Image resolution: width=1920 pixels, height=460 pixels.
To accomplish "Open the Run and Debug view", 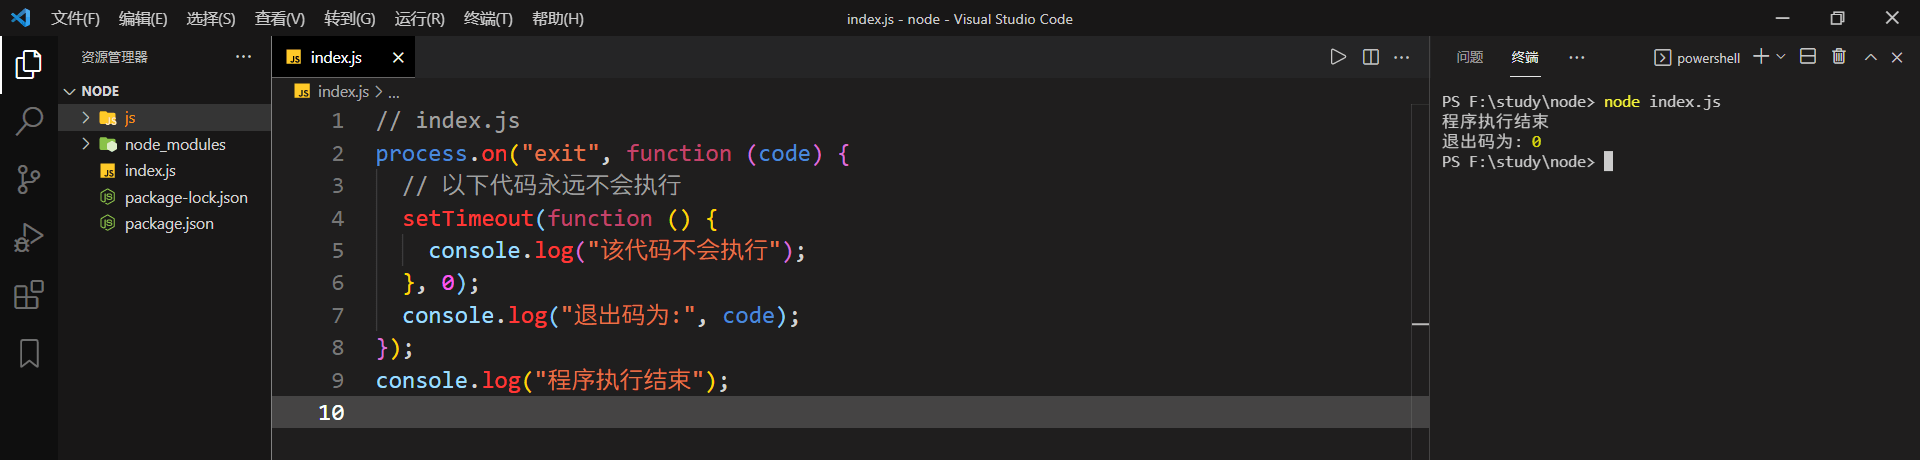I will click(29, 238).
